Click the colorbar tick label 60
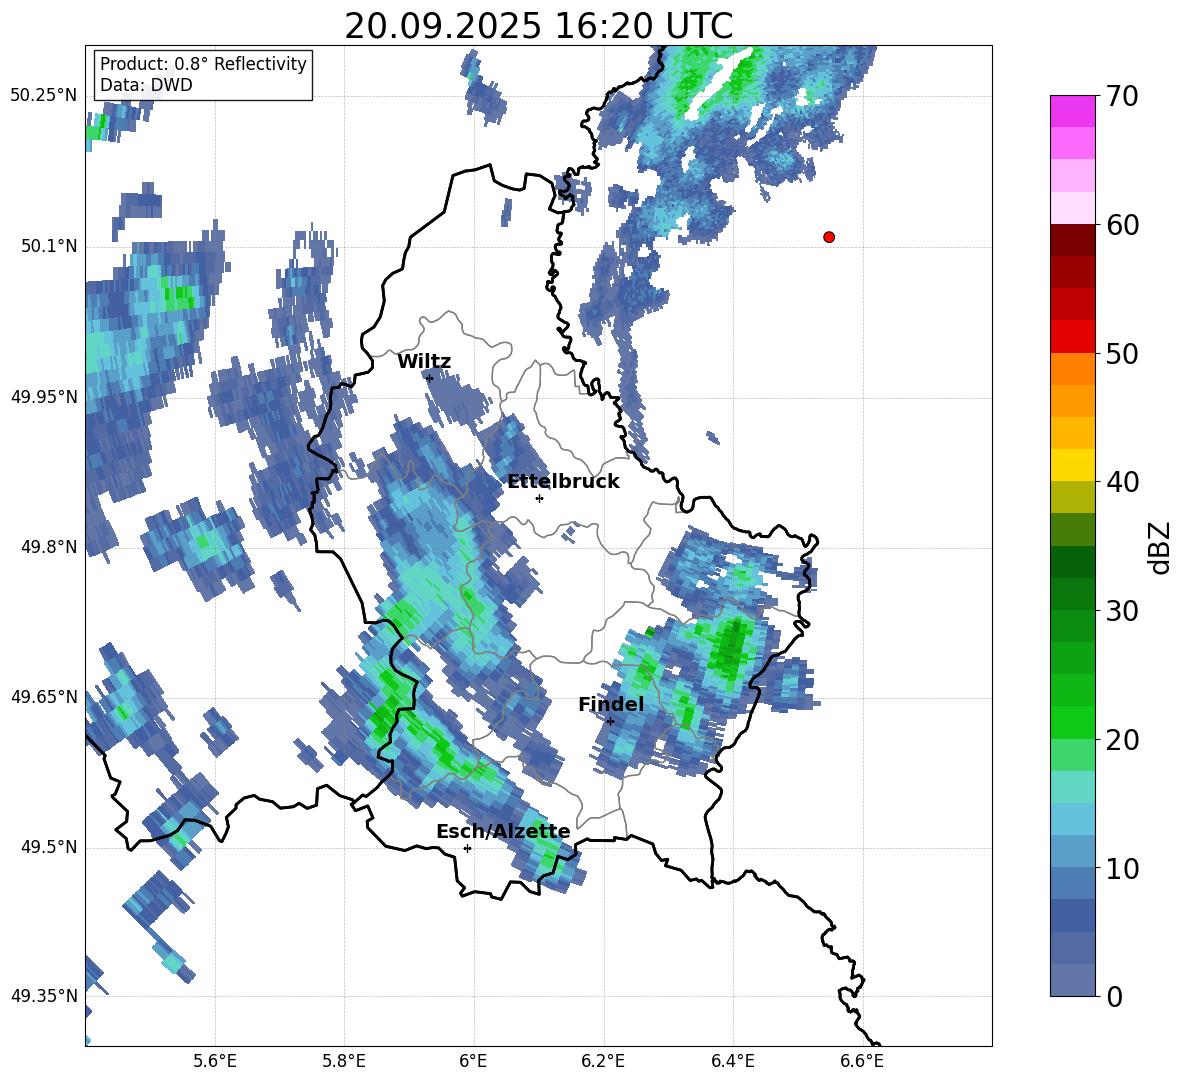 1123,225
